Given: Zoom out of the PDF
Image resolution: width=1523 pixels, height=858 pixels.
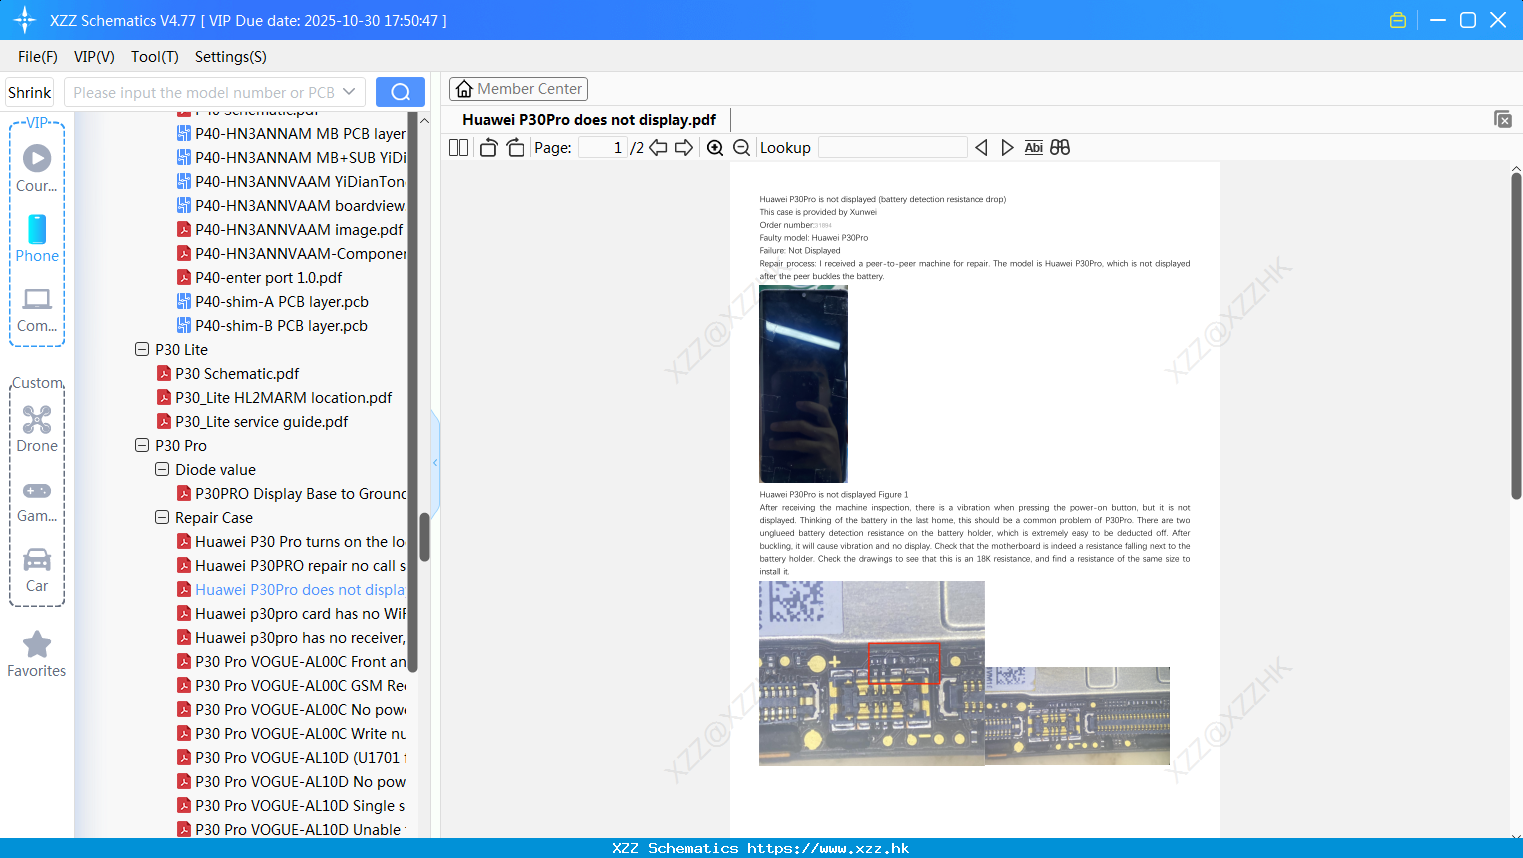Looking at the screenshot, I should pyautogui.click(x=741, y=147).
